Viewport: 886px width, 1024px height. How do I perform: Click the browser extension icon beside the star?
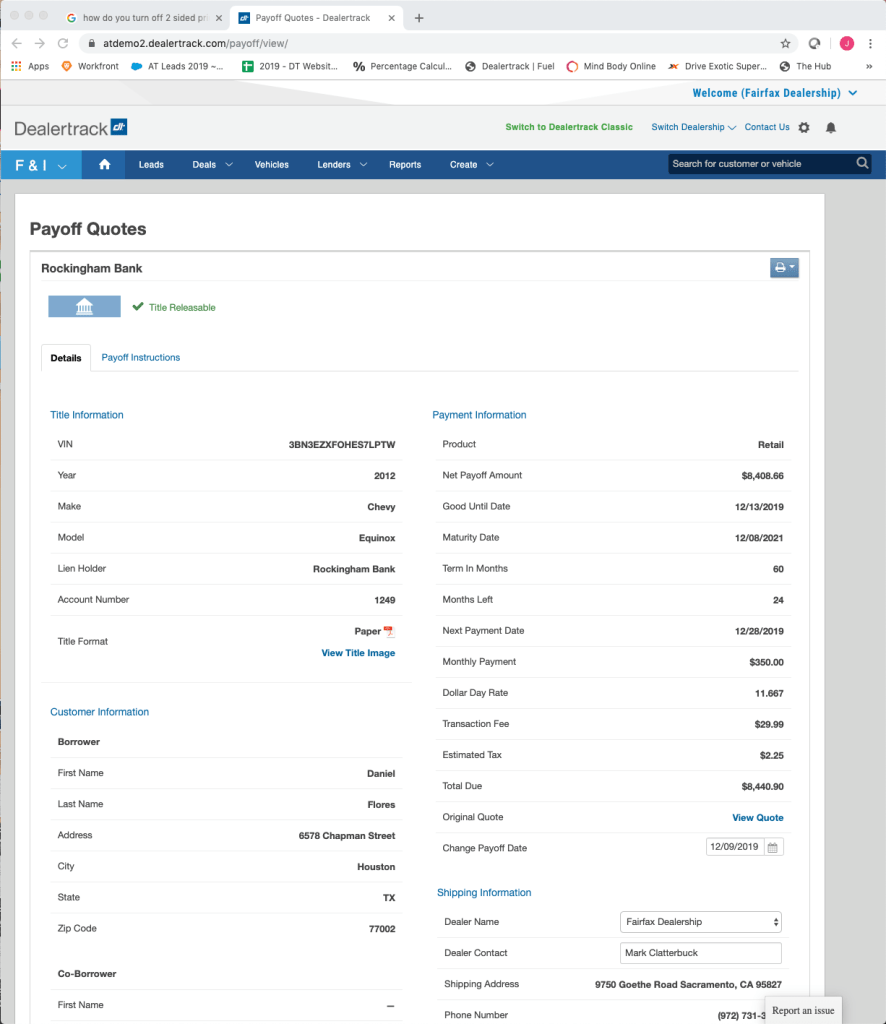814,44
